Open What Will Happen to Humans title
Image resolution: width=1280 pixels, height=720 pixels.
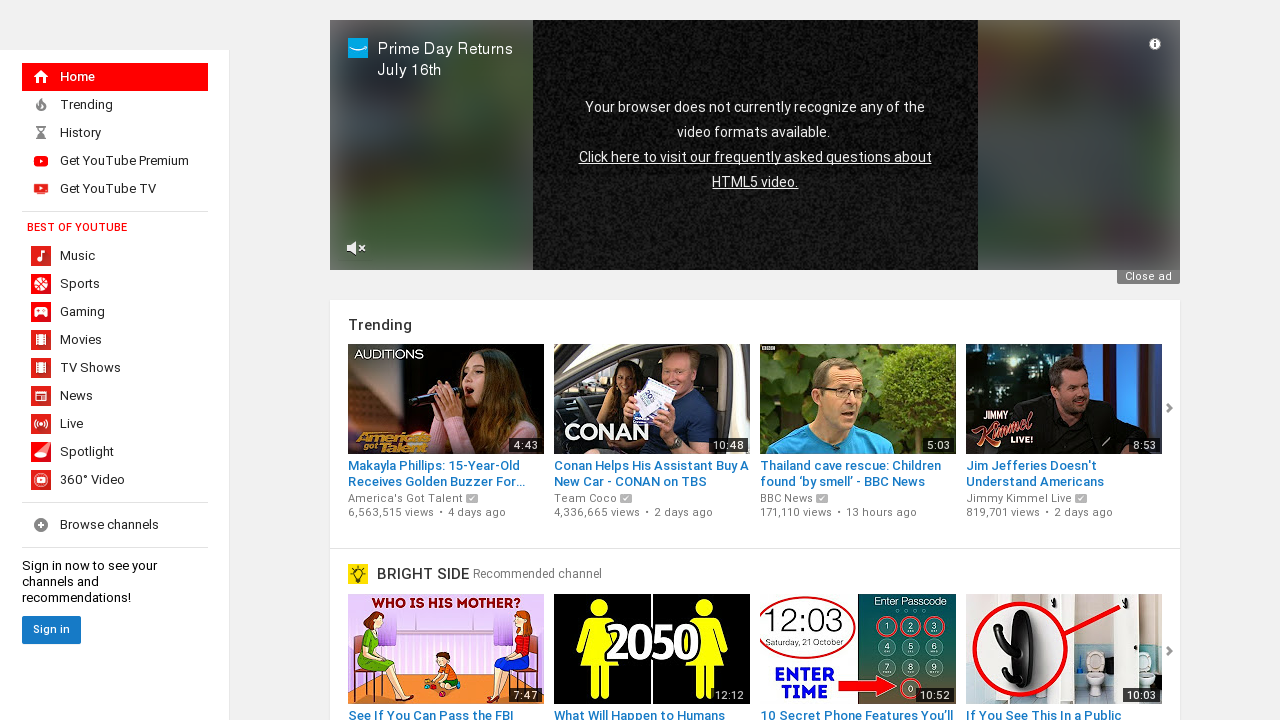click(x=639, y=714)
